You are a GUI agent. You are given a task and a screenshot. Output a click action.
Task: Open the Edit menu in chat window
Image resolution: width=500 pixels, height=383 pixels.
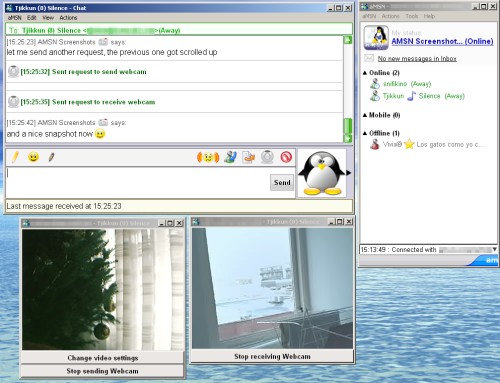32,18
